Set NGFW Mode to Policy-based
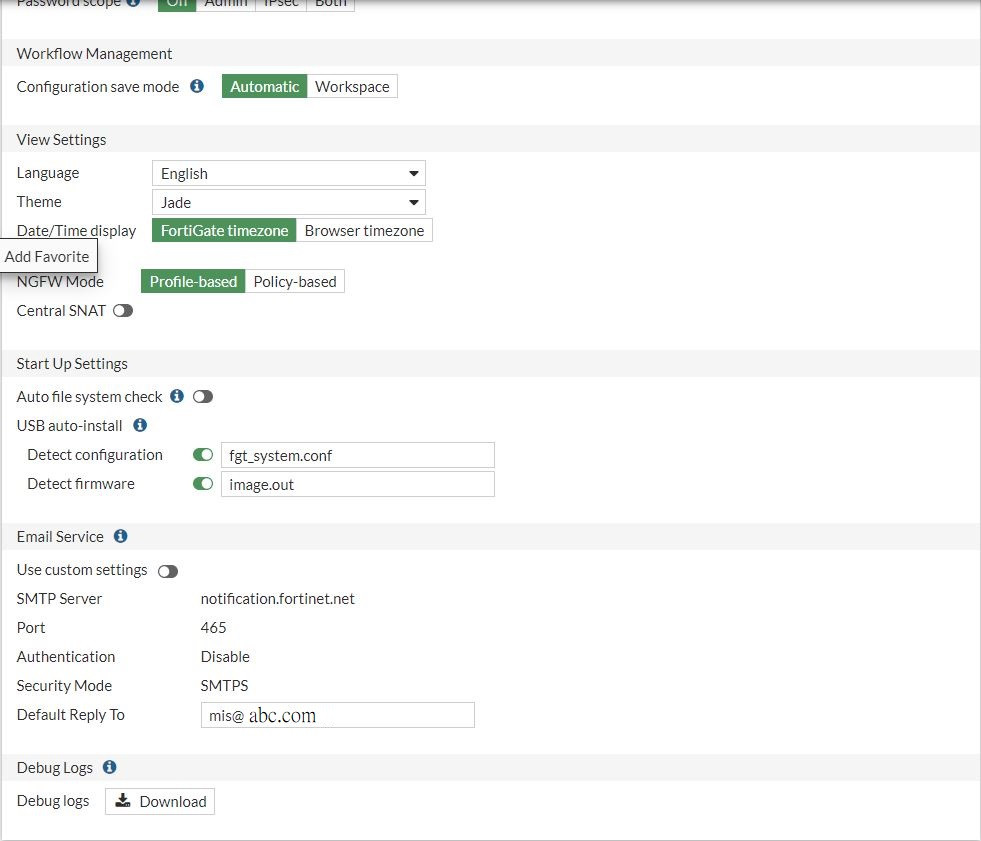 point(295,282)
